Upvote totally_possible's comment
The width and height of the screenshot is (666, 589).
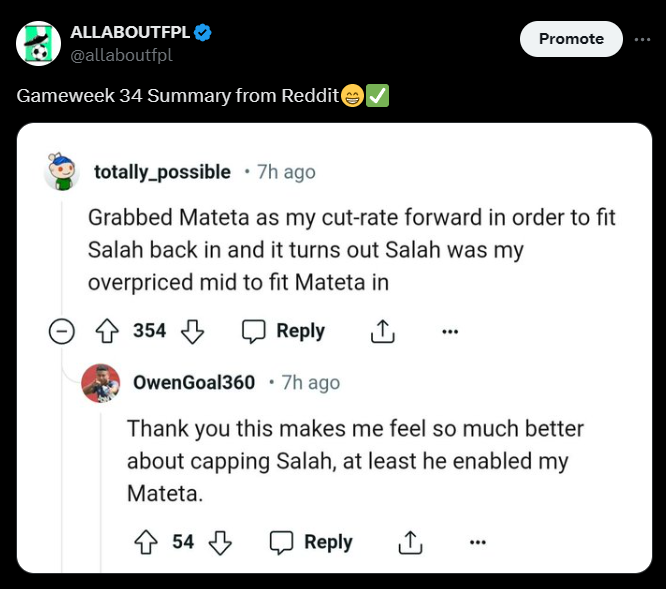point(107,331)
